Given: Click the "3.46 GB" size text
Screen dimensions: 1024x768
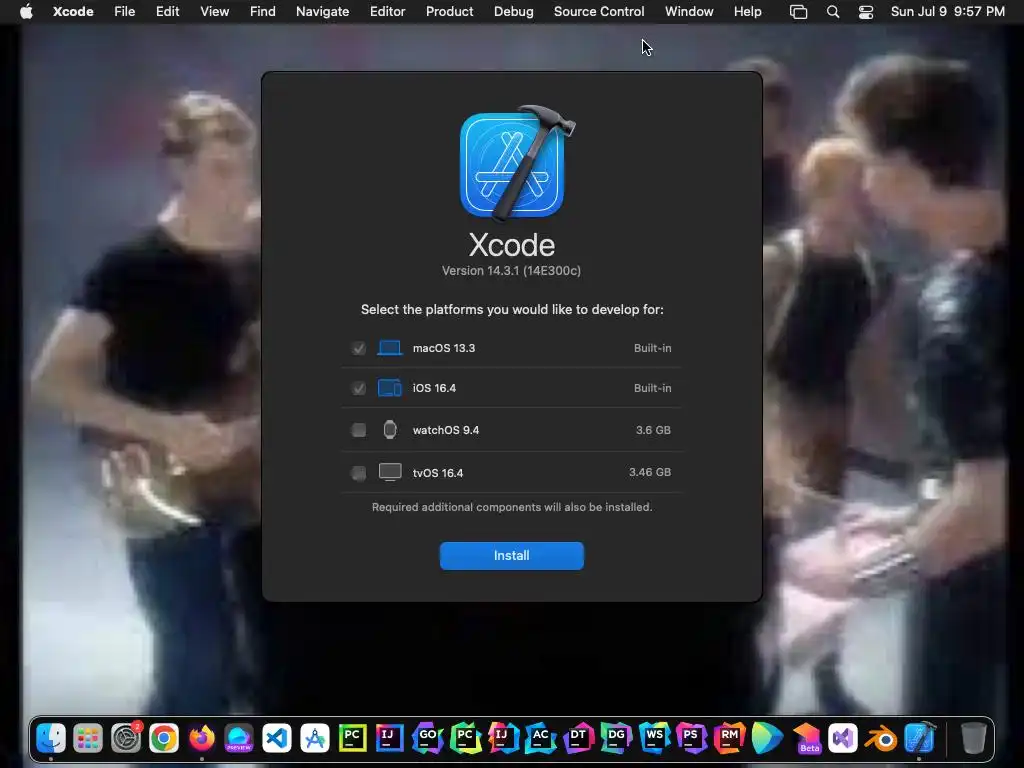Looking at the screenshot, I should pyautogui.click(x=650, y=472).
